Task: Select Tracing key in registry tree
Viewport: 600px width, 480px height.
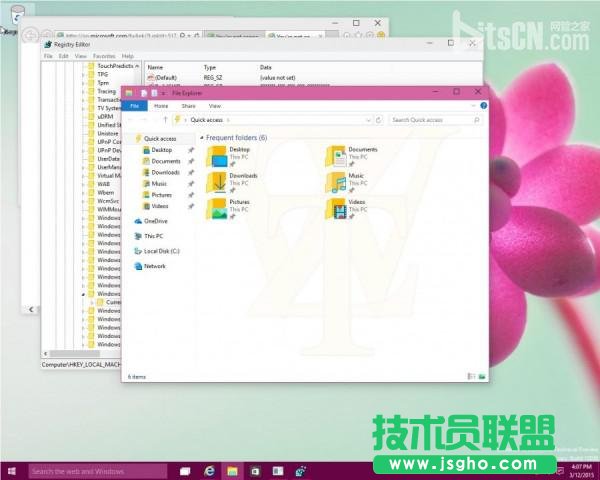Action: (106, 91)
